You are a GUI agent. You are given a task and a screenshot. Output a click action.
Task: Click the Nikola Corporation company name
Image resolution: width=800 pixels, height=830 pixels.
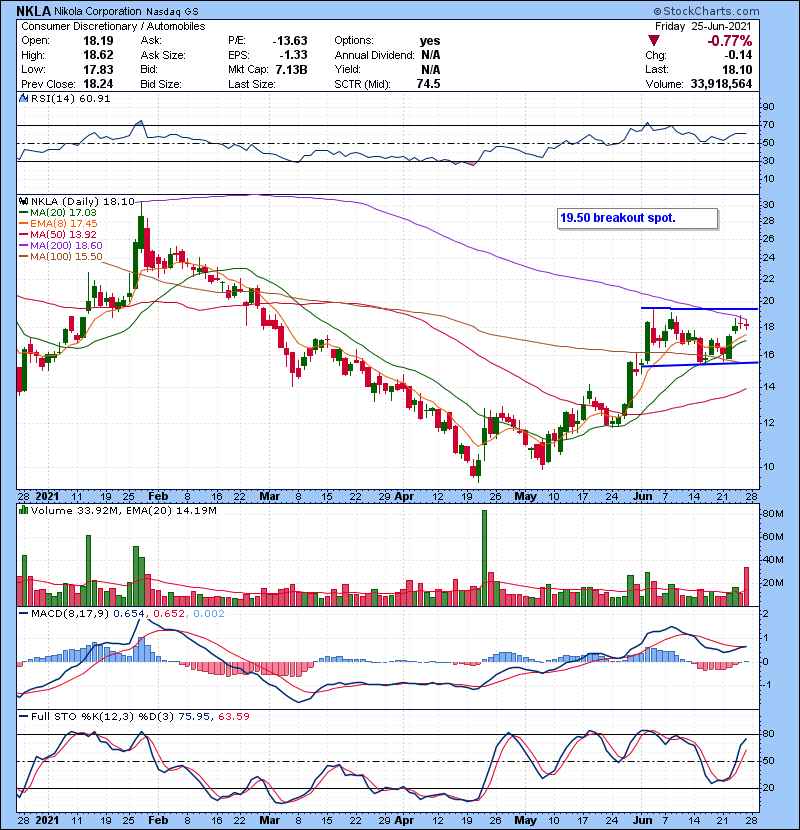(x=98, y=11)
